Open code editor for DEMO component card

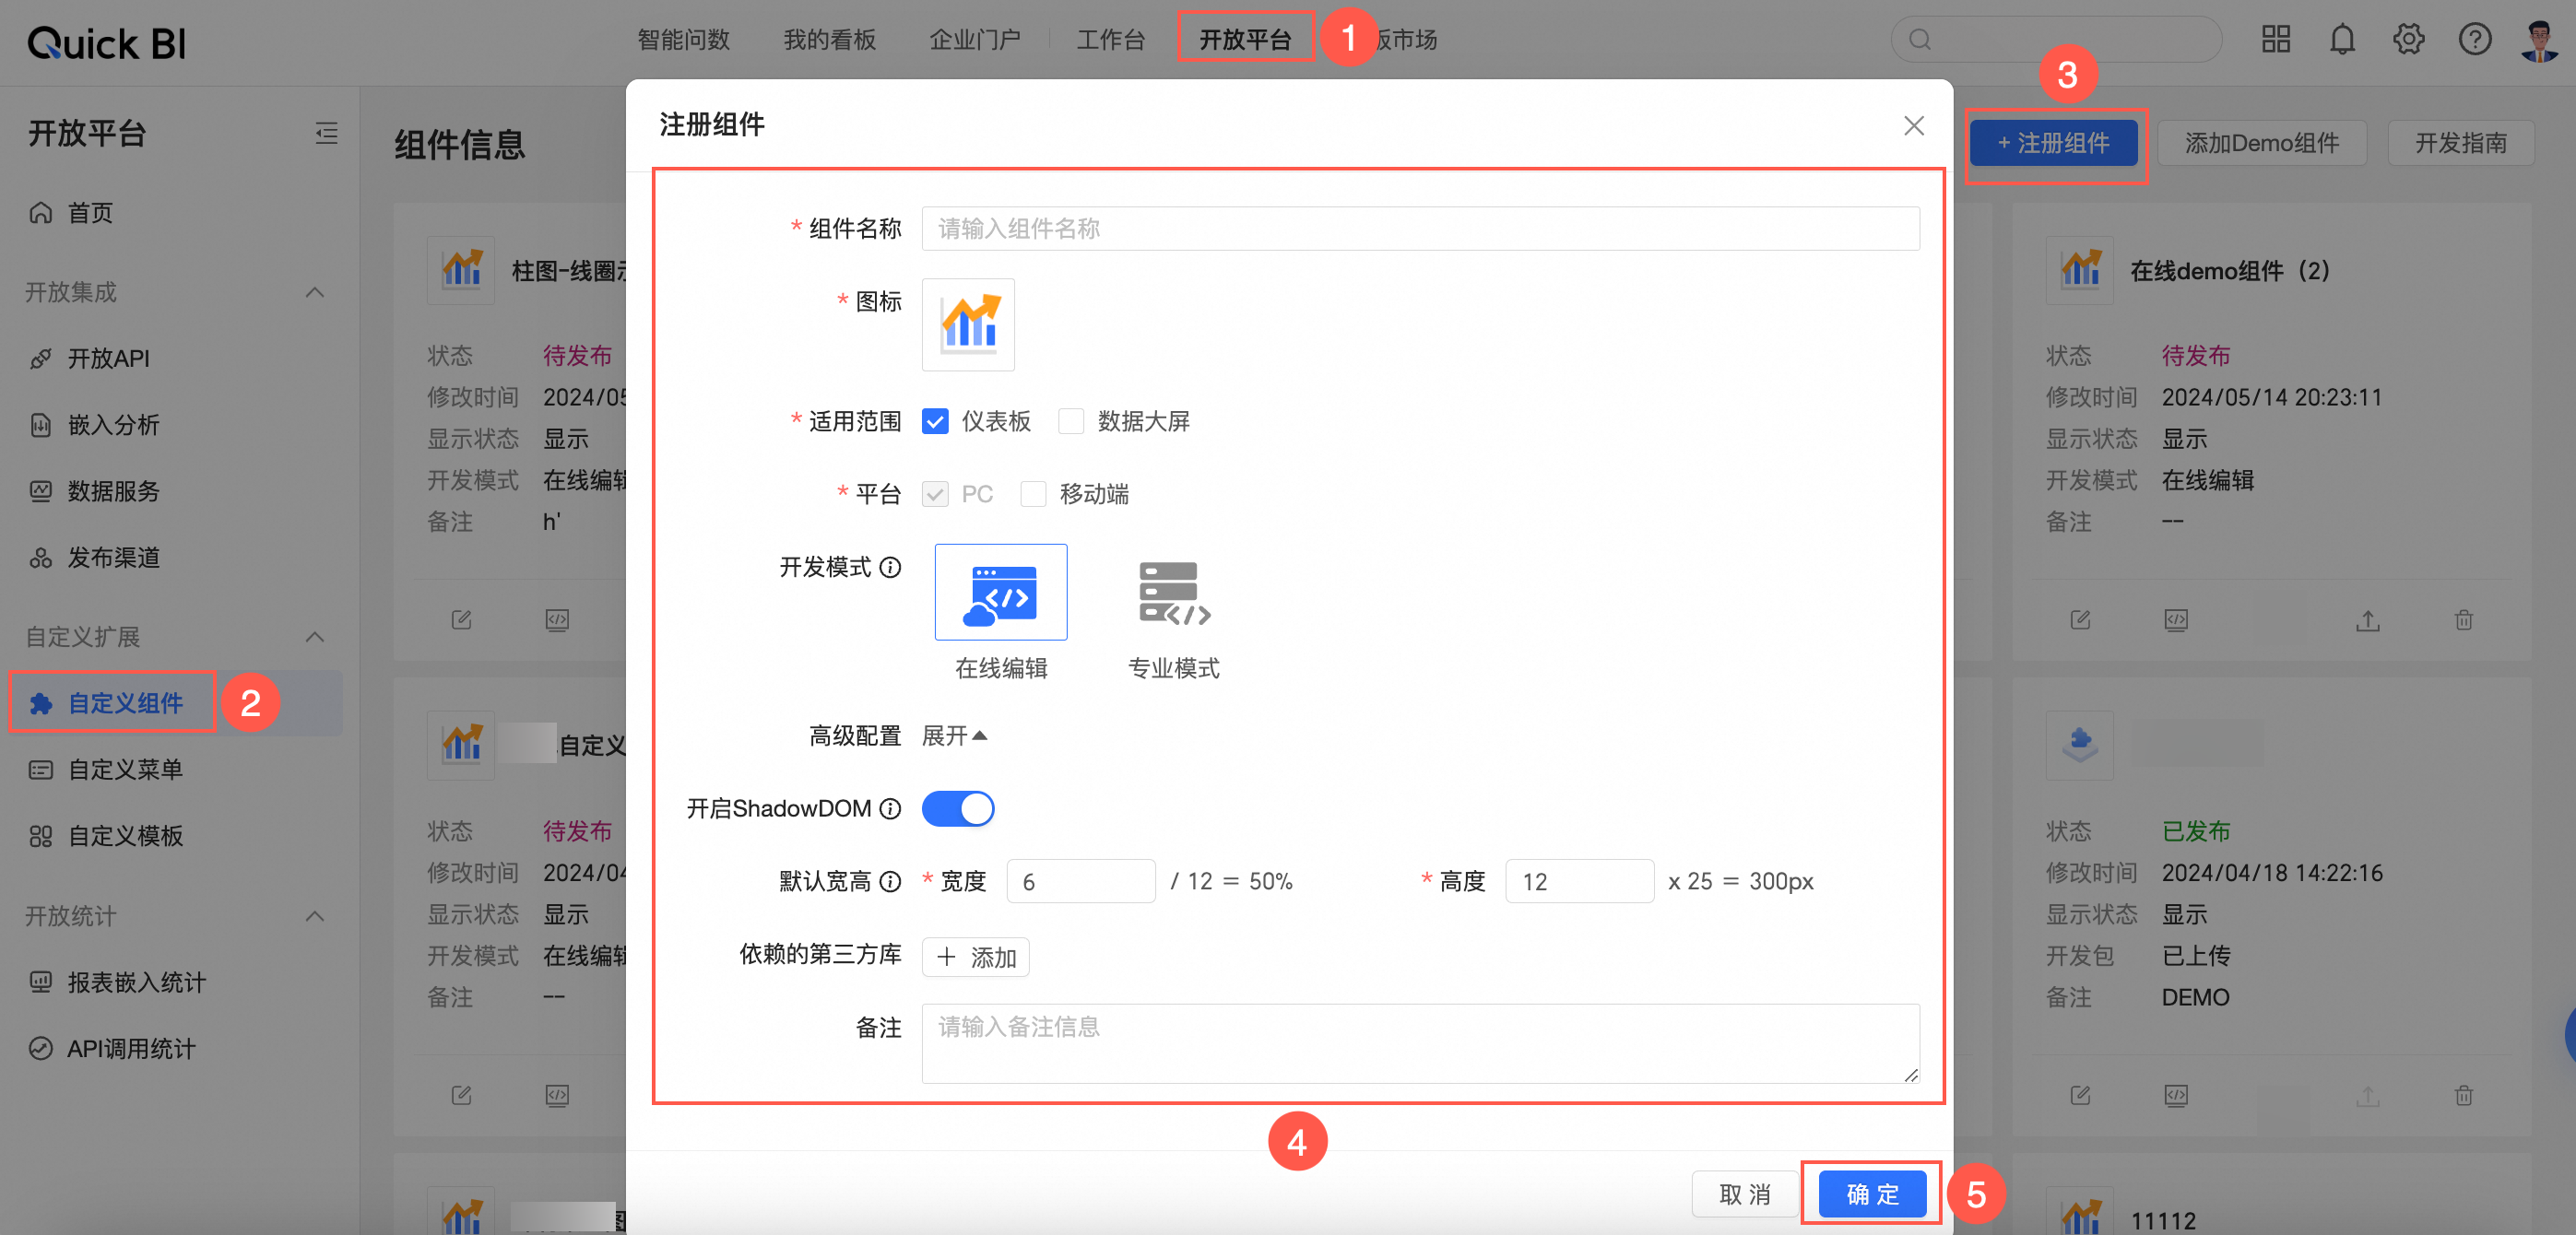[2176, 1095]
